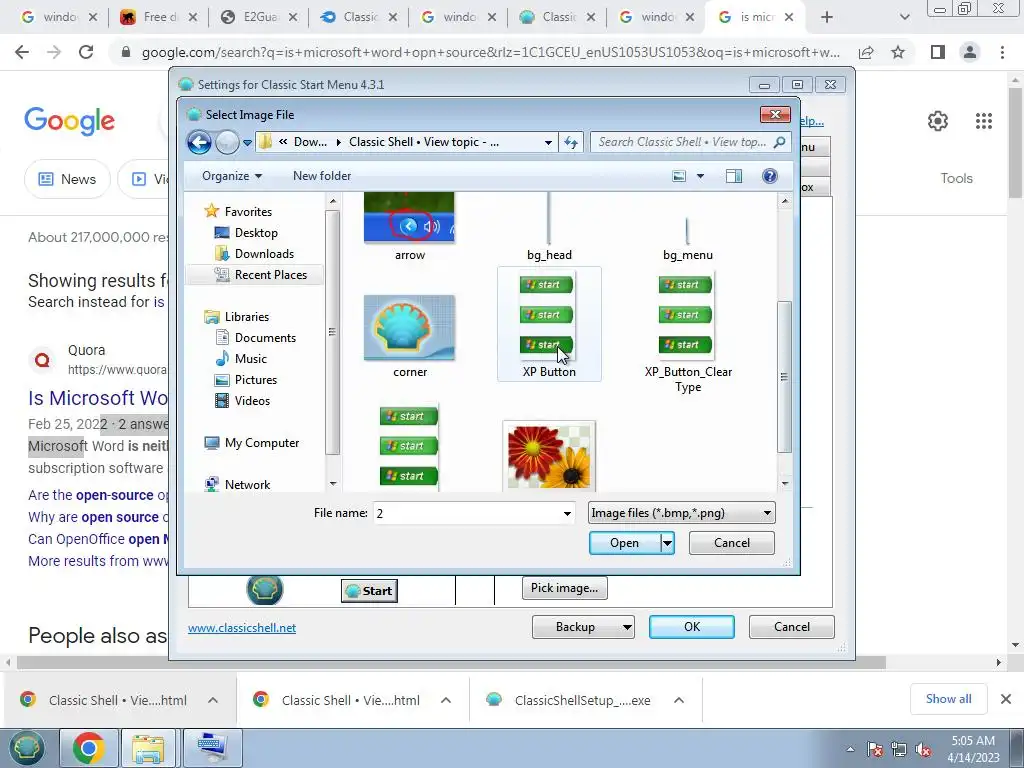Click the Share this page icon in Chrome
This screenshot has width=1024, height=768.
(x=866, y=52)
